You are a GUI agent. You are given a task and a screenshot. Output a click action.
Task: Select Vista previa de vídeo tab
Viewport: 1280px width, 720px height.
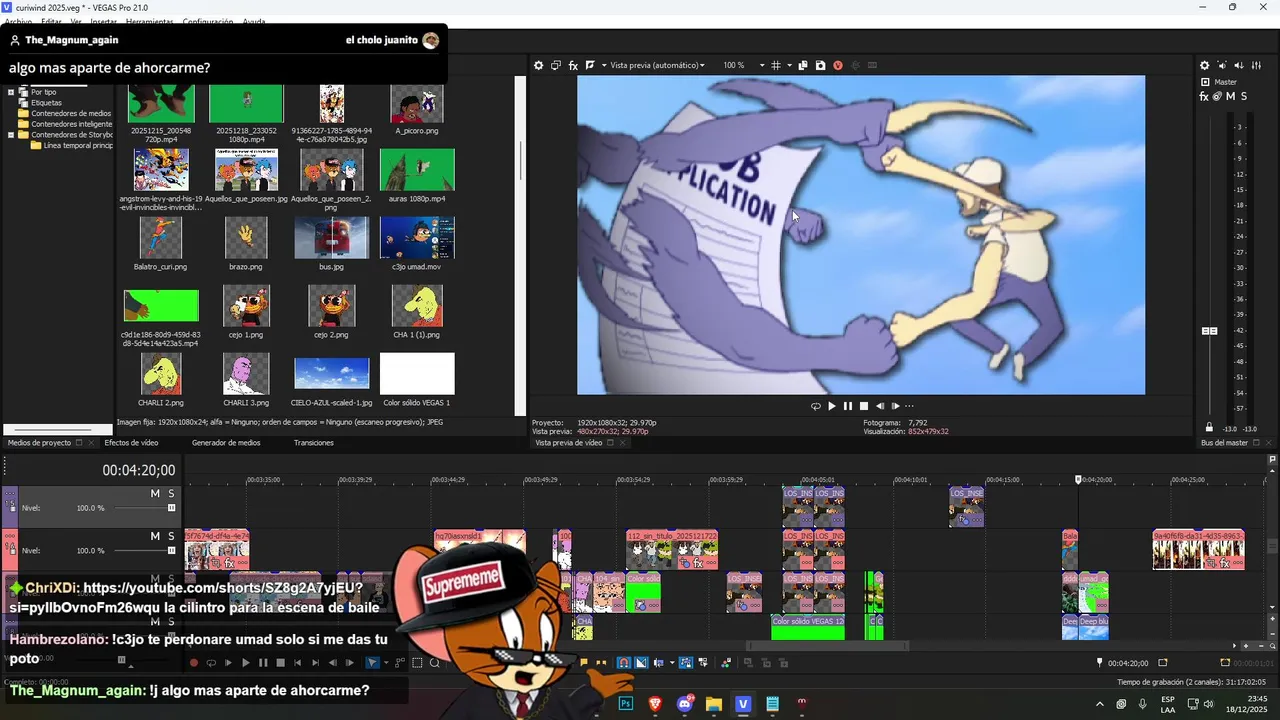pos(568,442)
